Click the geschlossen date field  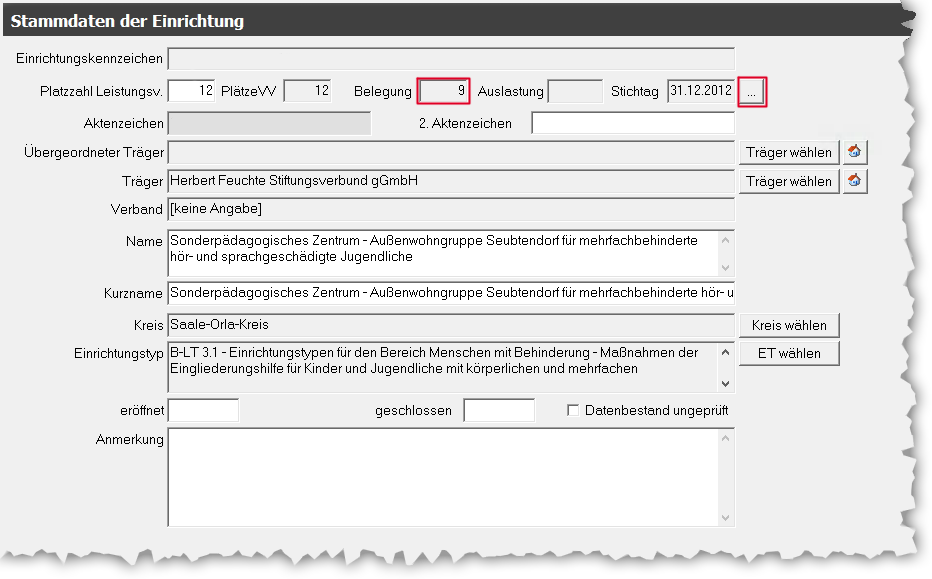pos(499,410)
